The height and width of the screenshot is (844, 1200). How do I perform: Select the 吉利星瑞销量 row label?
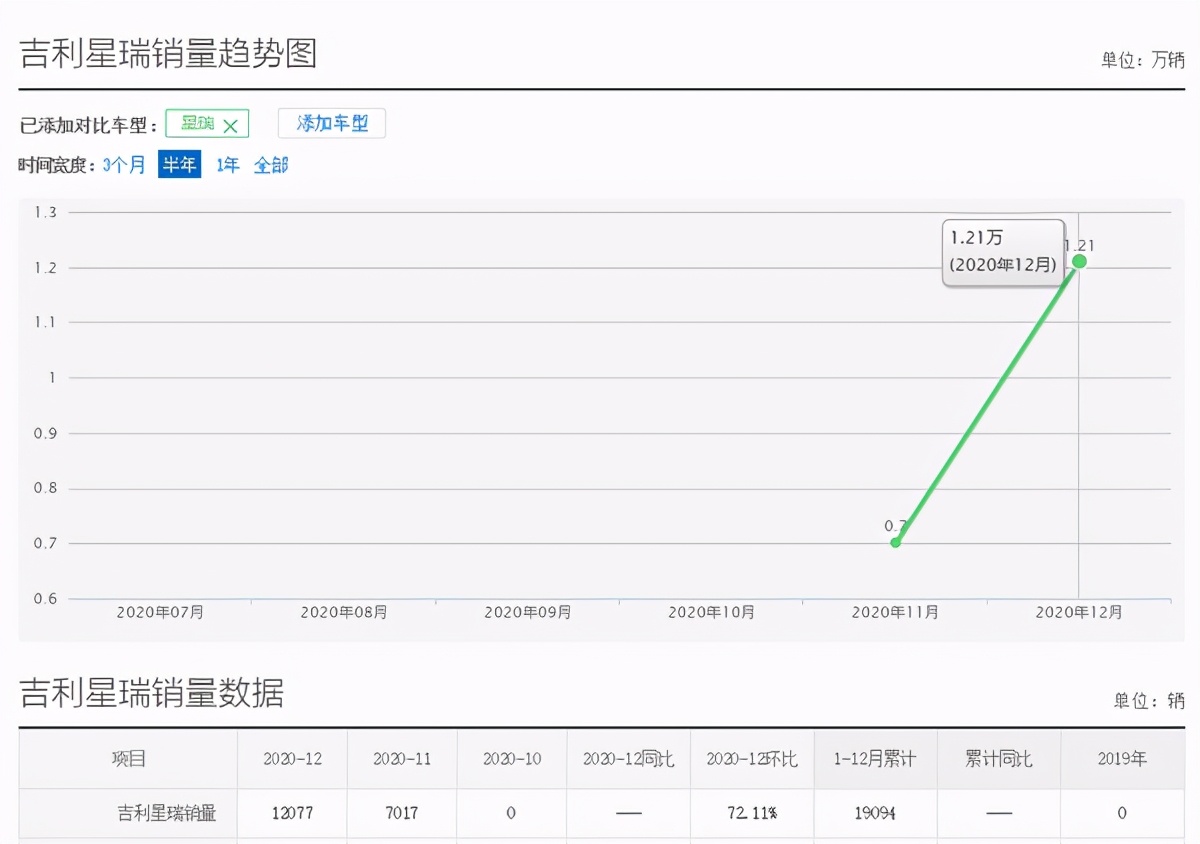(166, 813)
